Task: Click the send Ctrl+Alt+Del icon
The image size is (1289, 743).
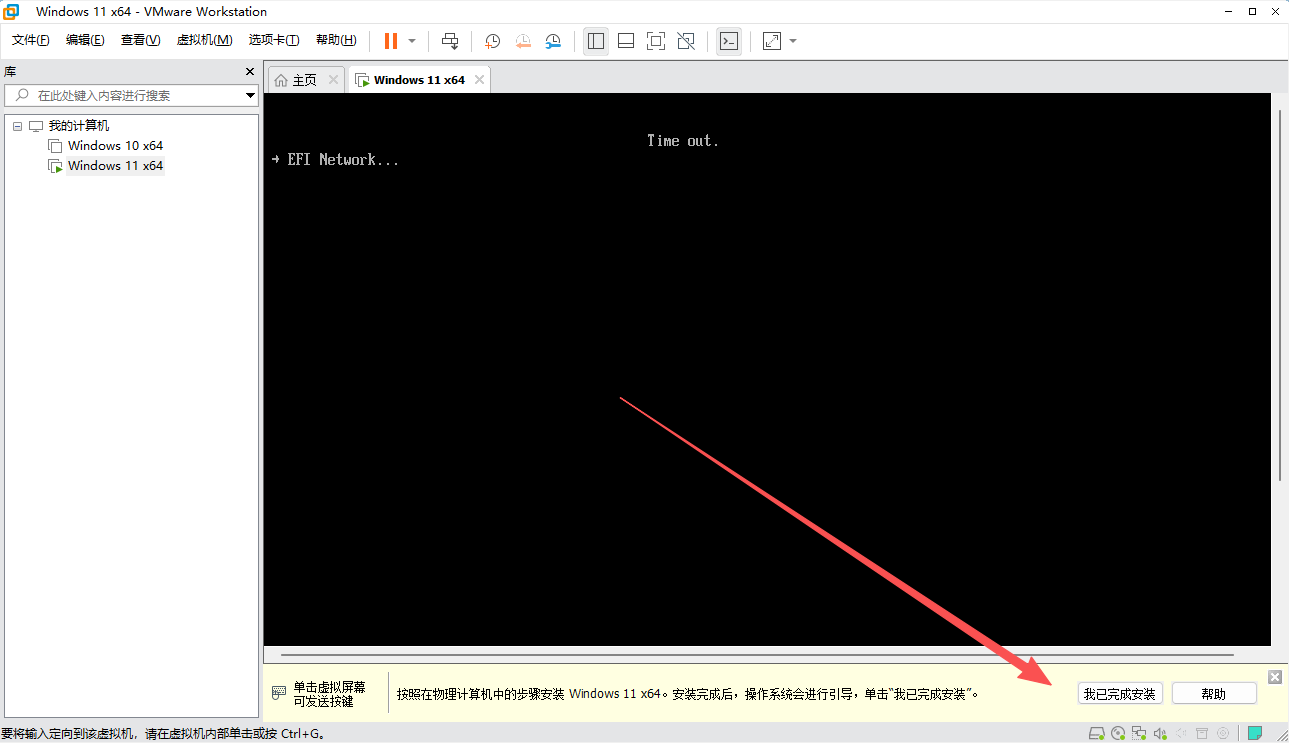Action: [450, 41]
